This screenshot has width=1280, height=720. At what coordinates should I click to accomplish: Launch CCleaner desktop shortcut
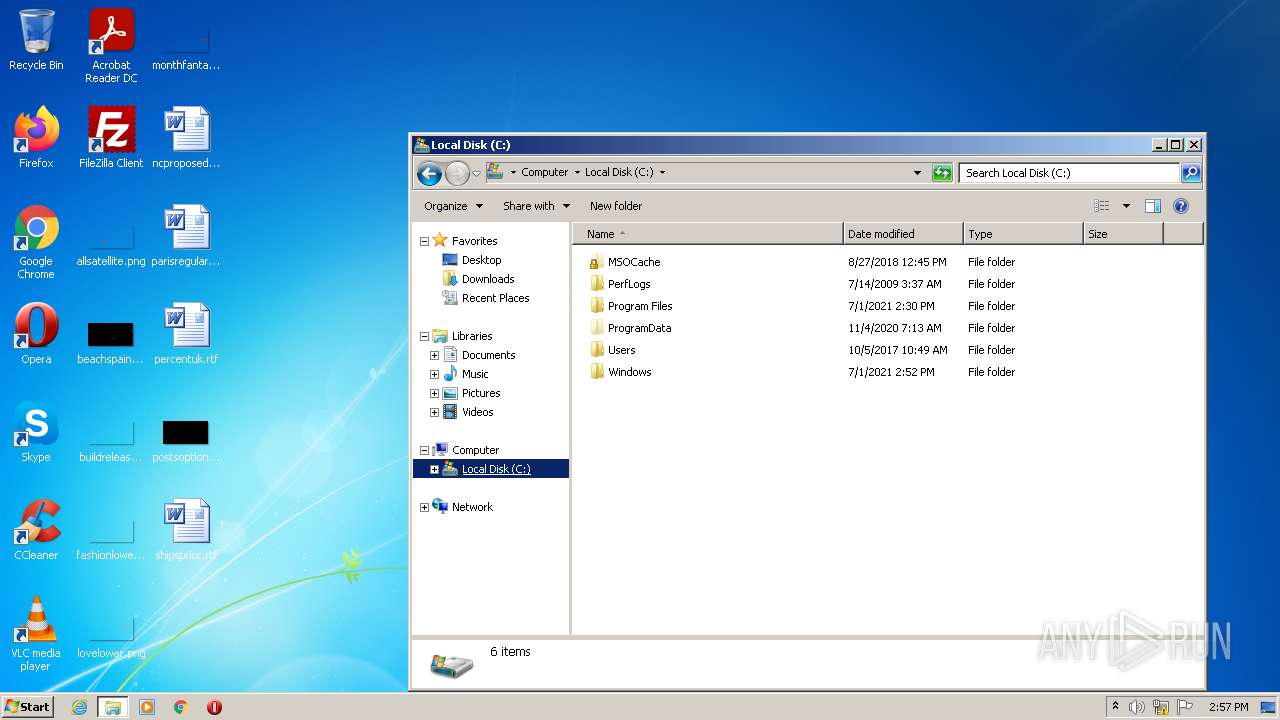click(36, 530)
